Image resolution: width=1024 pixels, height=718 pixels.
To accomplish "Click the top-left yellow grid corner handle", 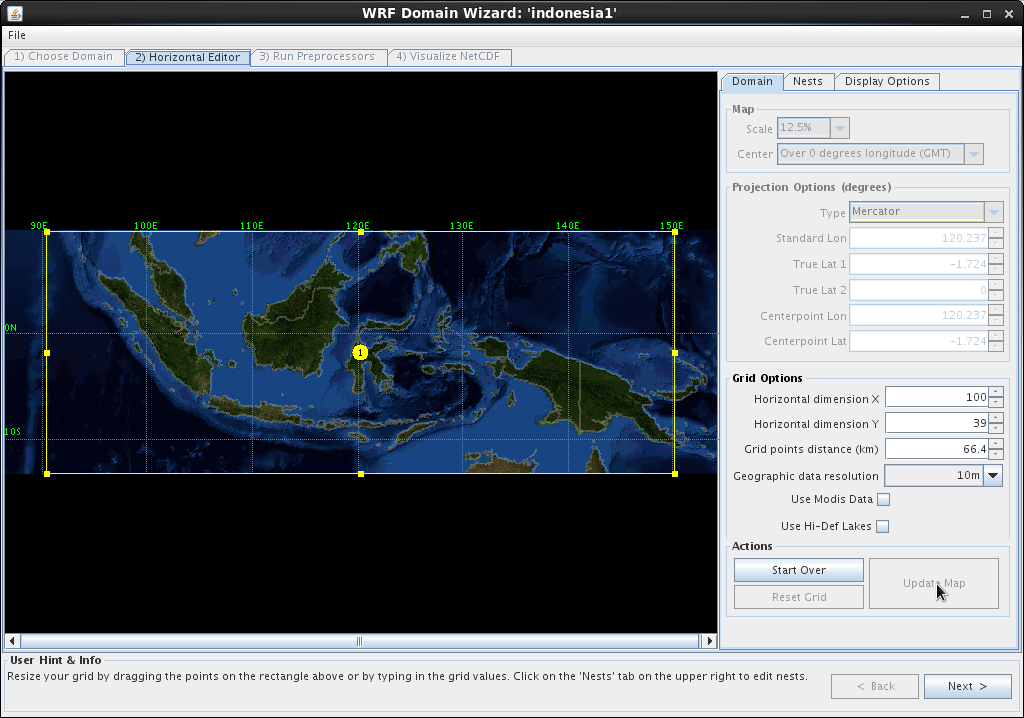I will tap(47, 232).
